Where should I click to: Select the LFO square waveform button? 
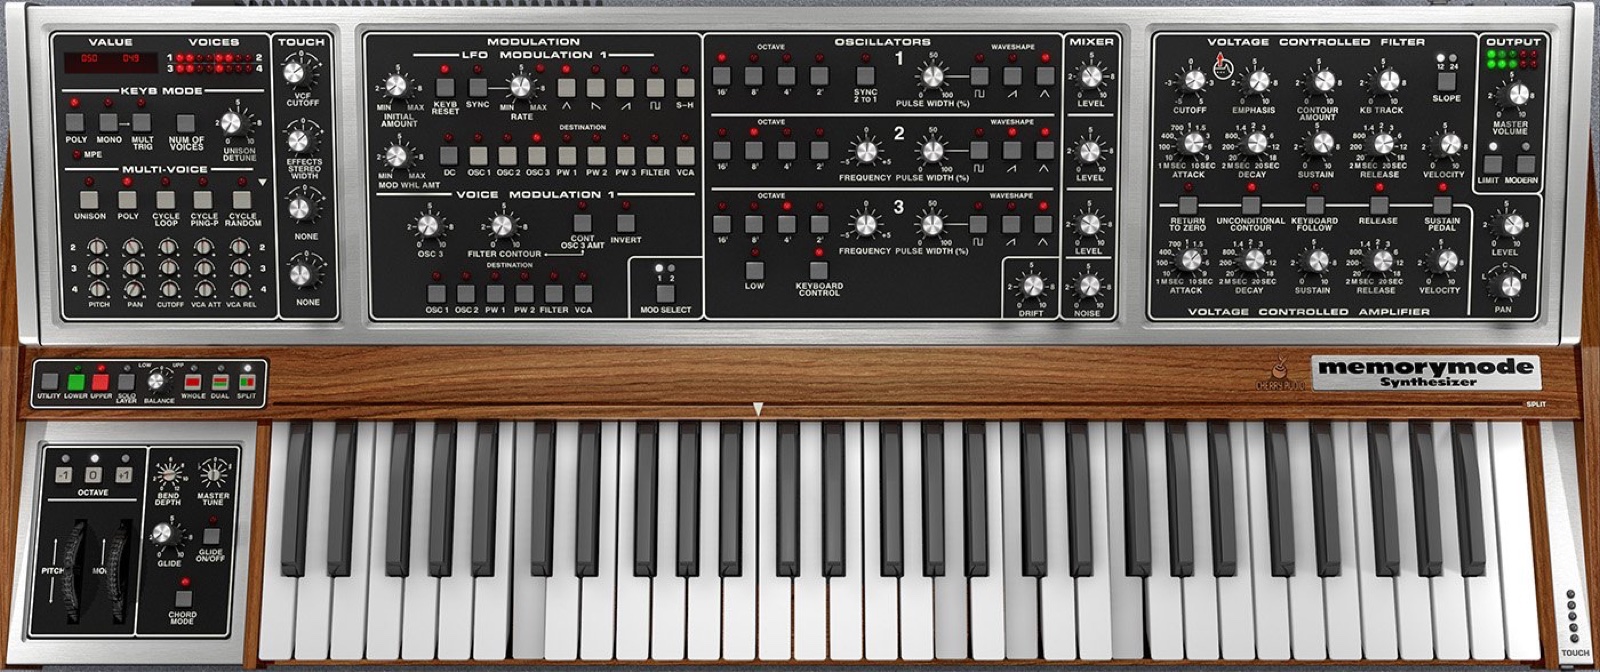pos(655,87)
